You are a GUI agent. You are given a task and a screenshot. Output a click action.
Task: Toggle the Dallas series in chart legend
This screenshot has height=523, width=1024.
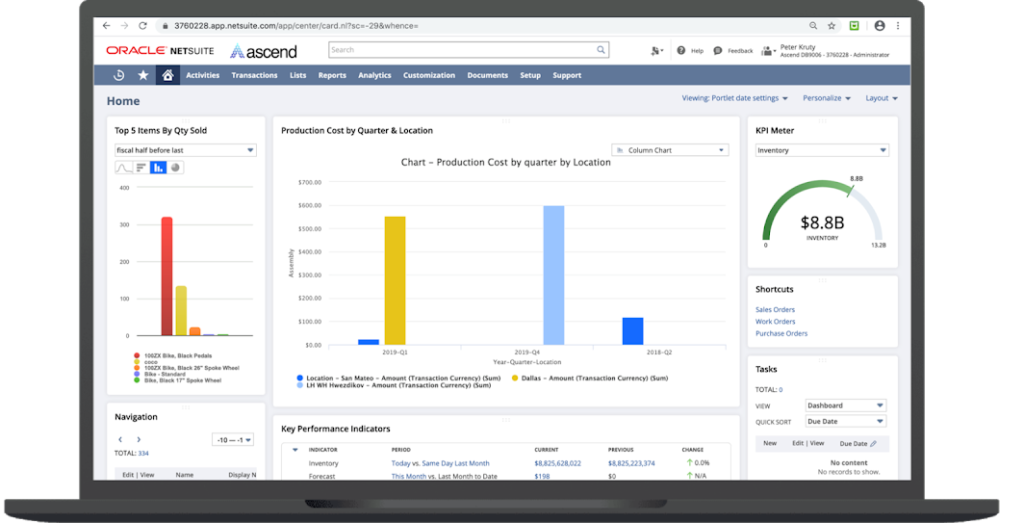click(590, 378)
